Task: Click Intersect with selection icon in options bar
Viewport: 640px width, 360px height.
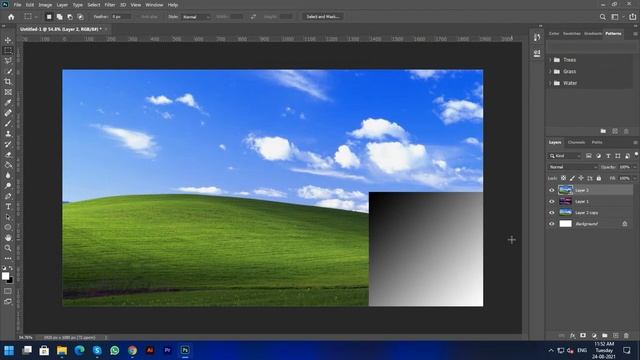Action: point(80,17)
